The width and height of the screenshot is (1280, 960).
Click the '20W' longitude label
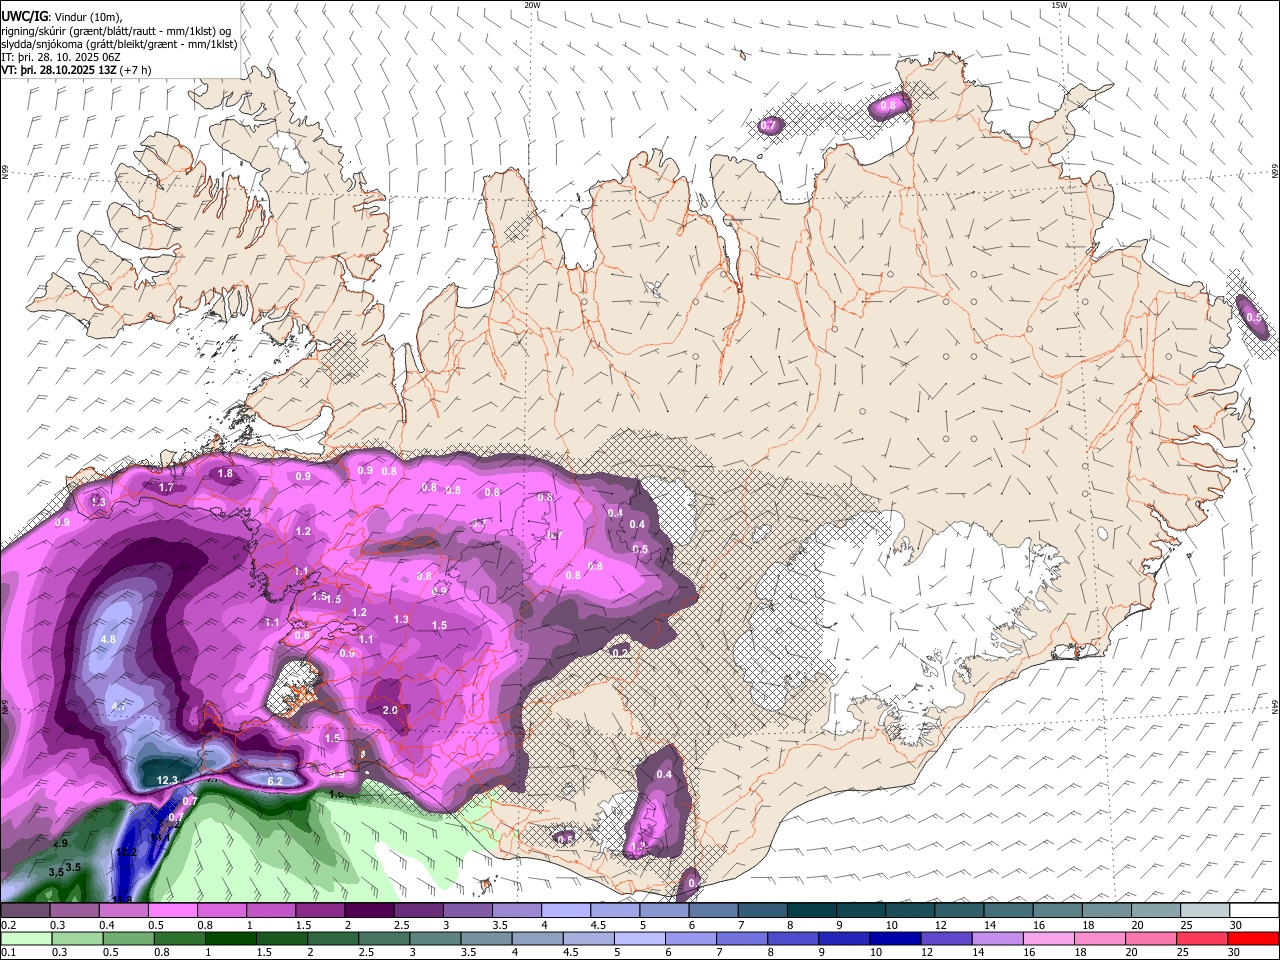point(532,5)
